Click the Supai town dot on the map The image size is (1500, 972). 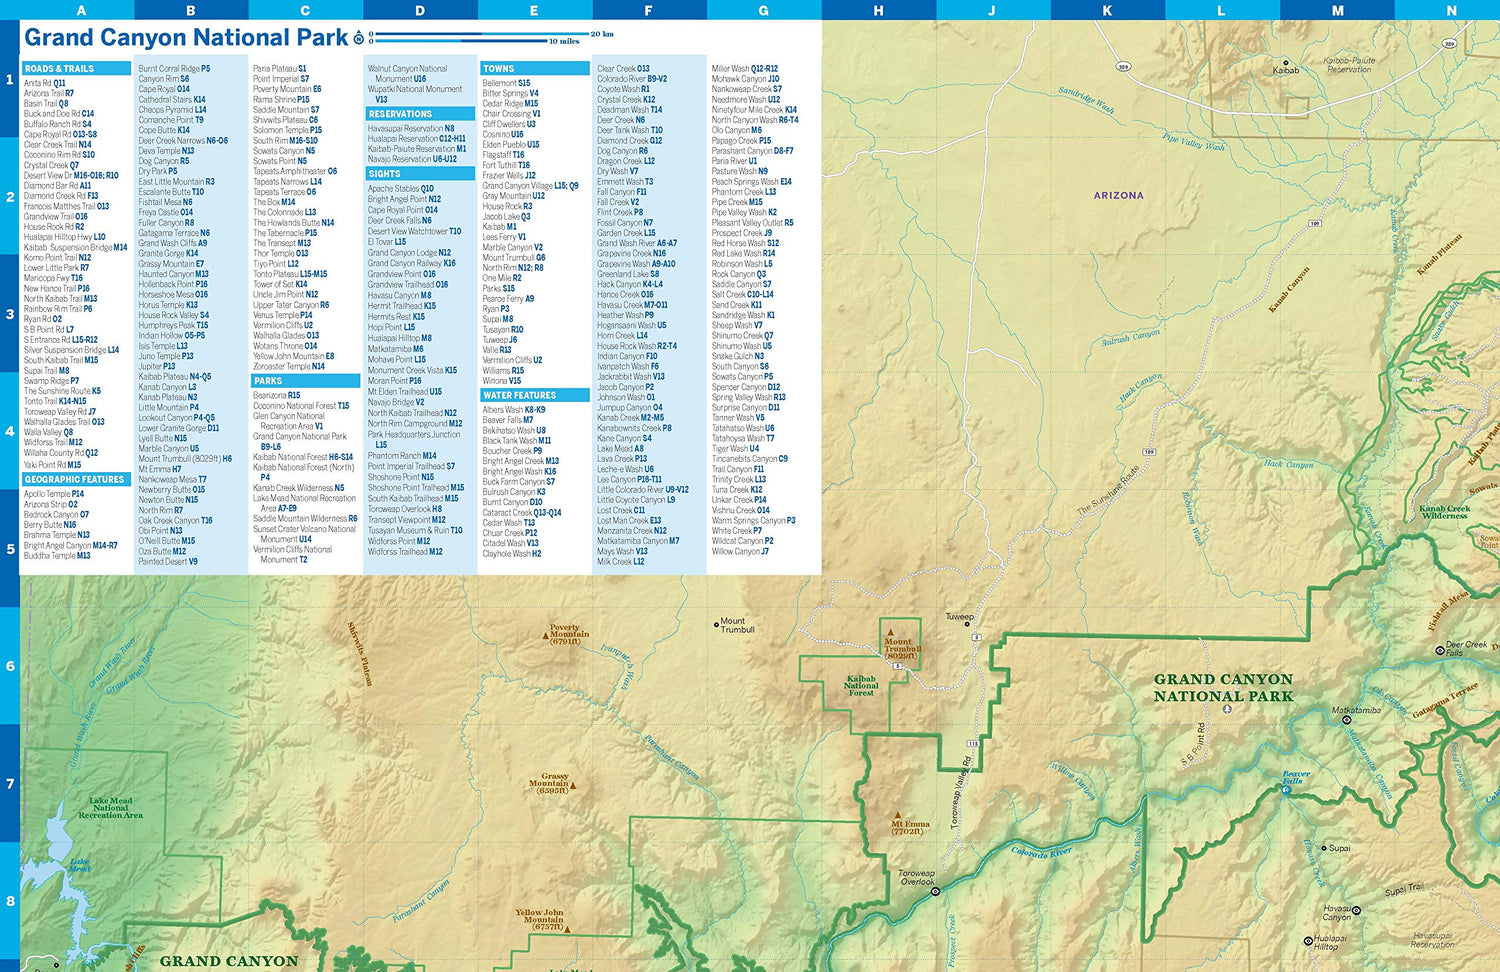tap(1324, 848)
